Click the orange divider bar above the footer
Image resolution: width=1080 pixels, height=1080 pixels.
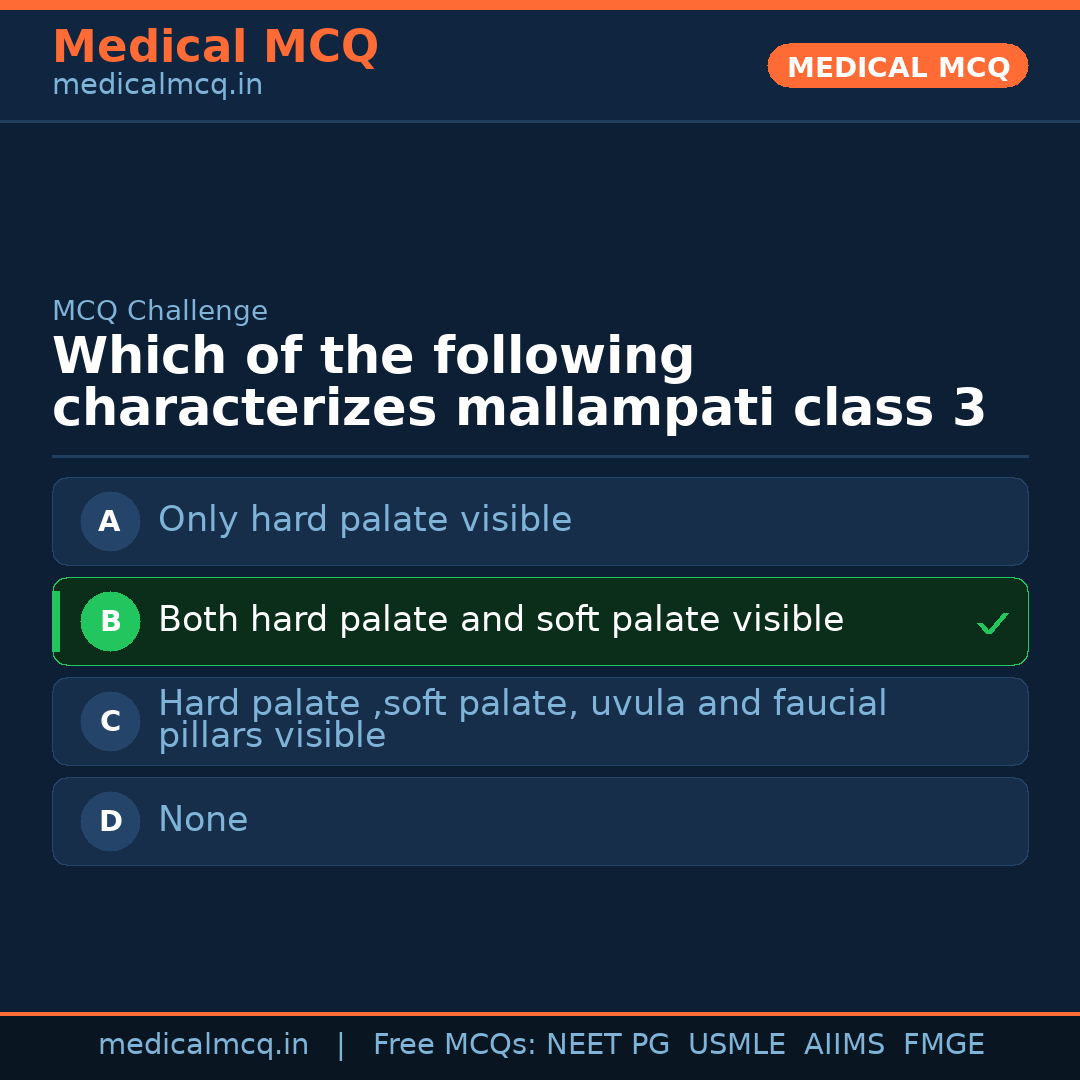click(540, 1012)
